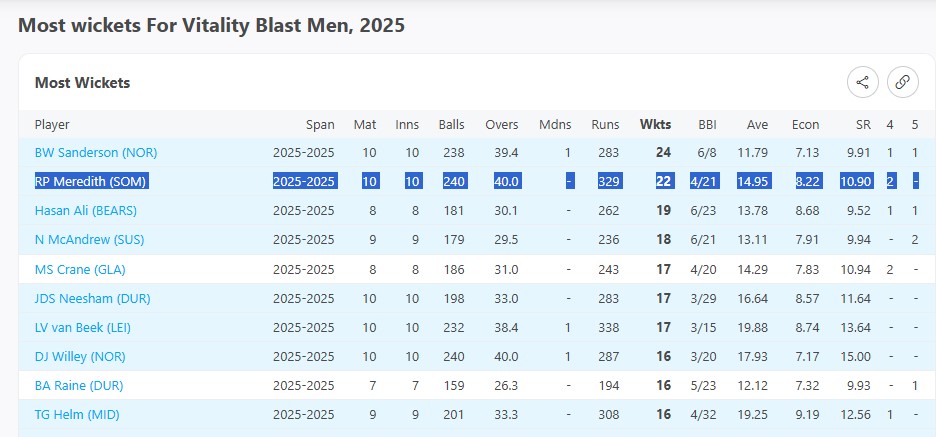Click strike rate 13.64 in LV van Beek row

point(855,328)
